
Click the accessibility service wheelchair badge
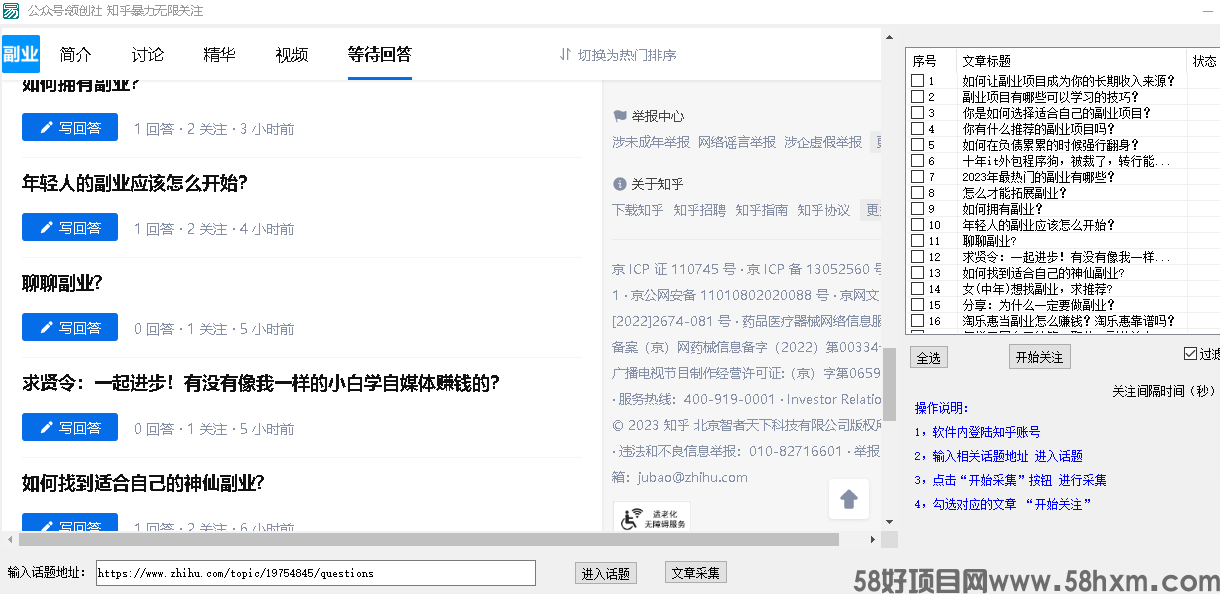(x=651, y=518)
